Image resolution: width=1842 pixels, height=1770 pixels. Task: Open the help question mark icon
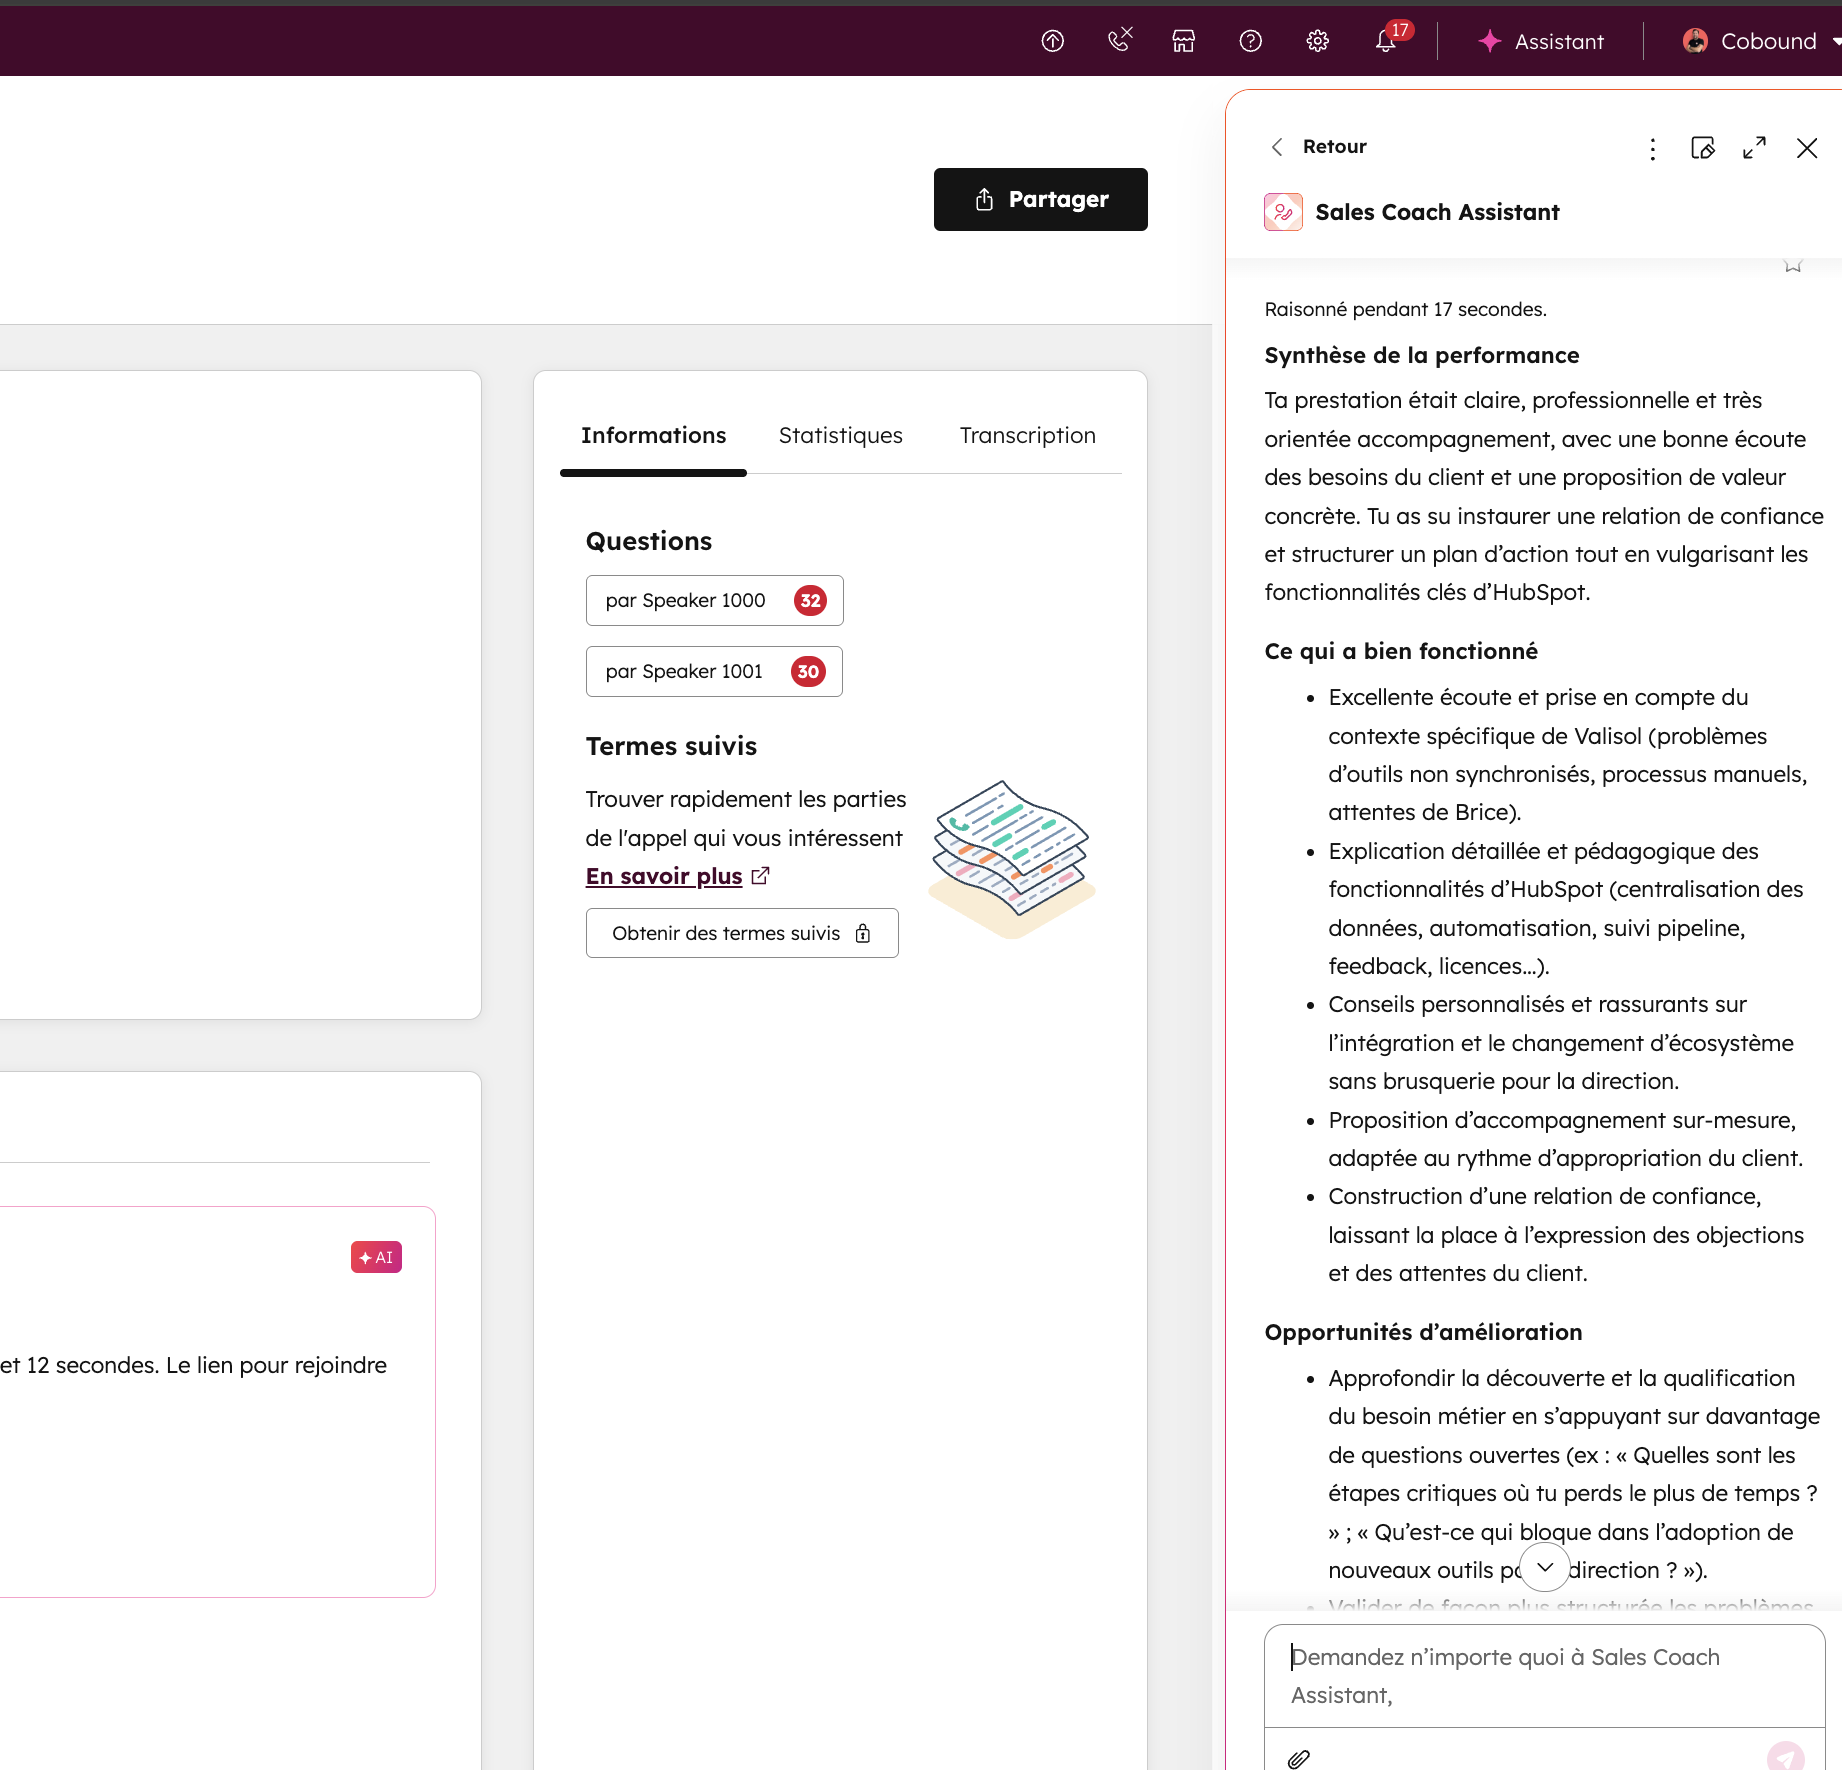click(x=1250, y=41)
